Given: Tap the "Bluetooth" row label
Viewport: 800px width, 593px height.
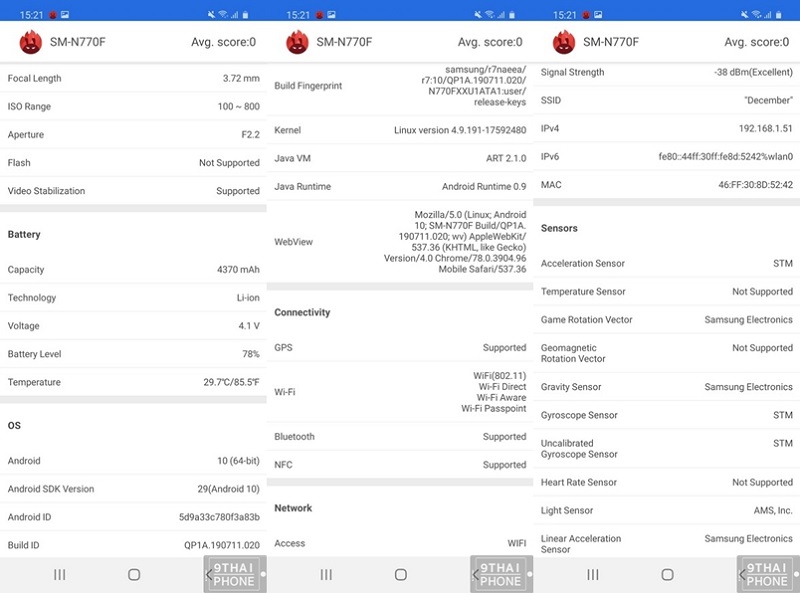Looking at the screenshot, I should [x=294, y=437].
